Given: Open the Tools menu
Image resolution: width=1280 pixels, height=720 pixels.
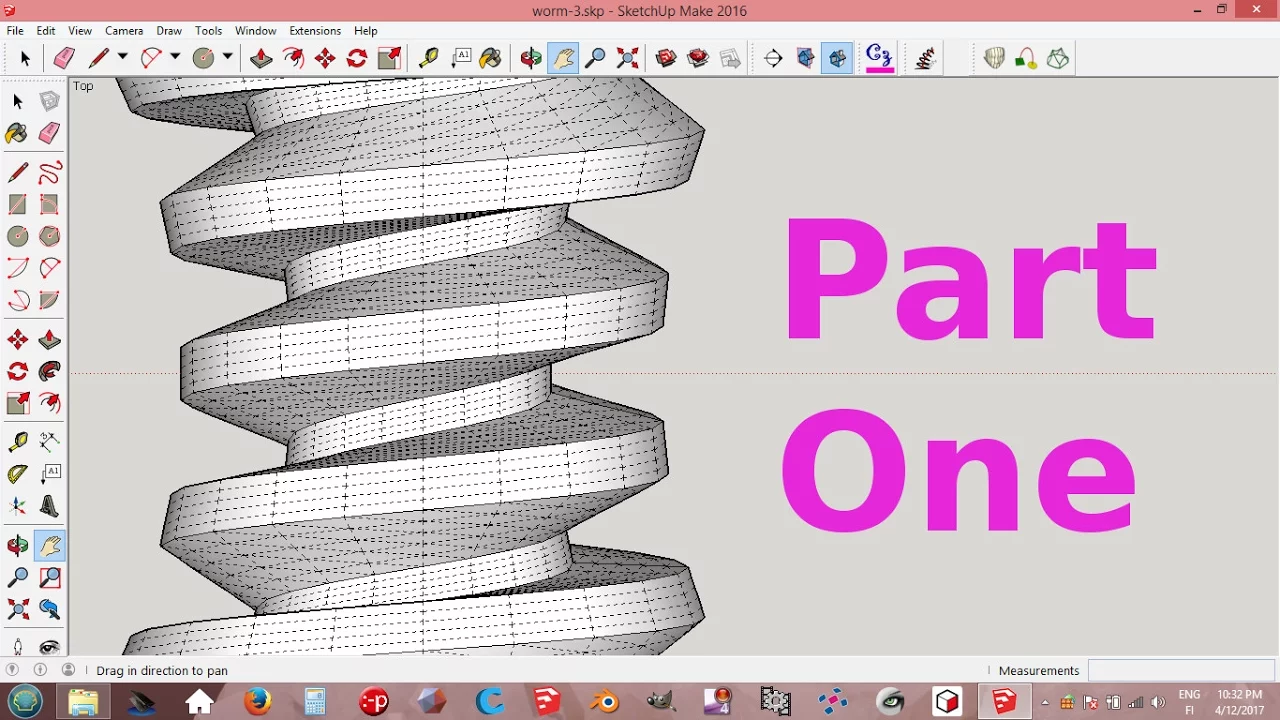Looking at the screenshot, I should coord(208,31).
